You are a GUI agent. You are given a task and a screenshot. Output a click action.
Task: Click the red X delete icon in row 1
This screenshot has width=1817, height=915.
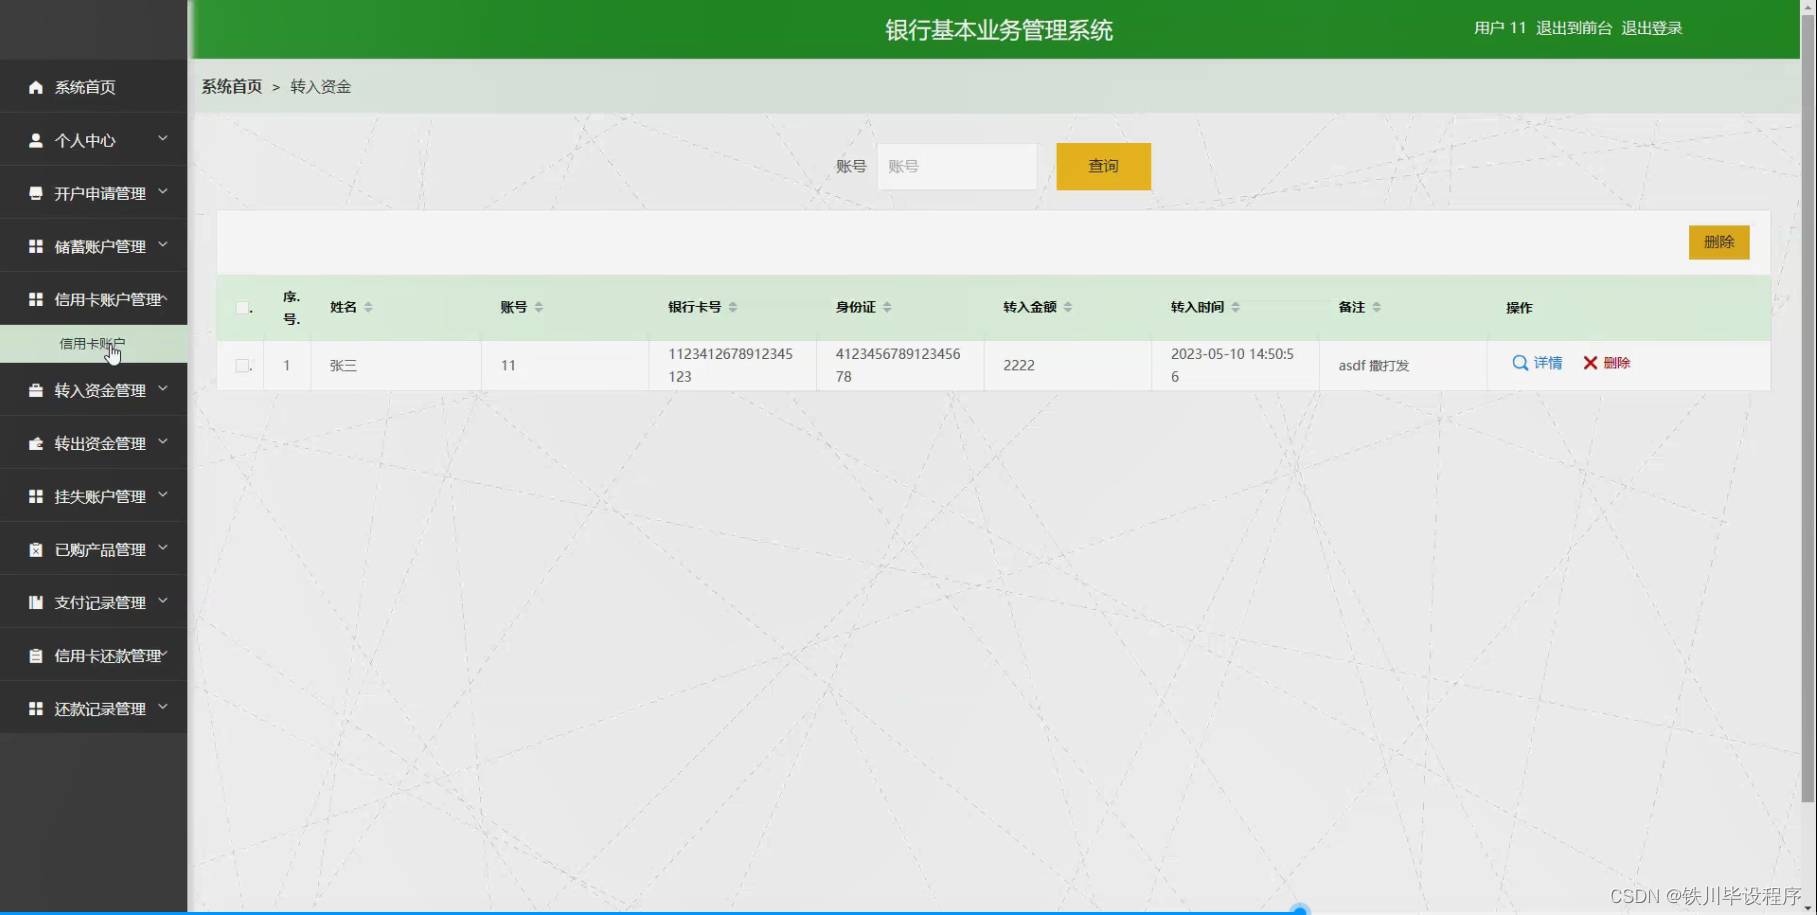[1590, 363]
